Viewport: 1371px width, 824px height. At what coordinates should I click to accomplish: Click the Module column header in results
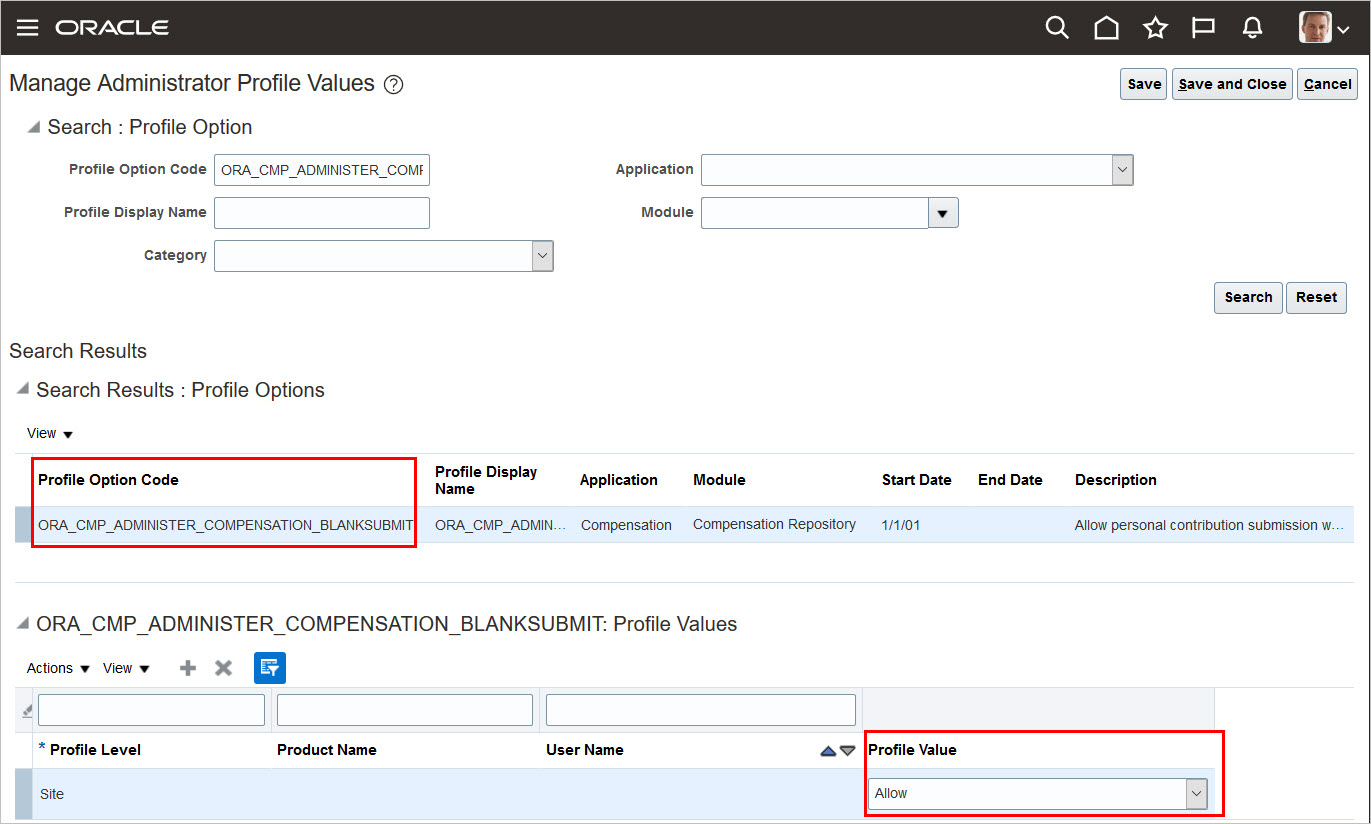click(x=719, y=480)
